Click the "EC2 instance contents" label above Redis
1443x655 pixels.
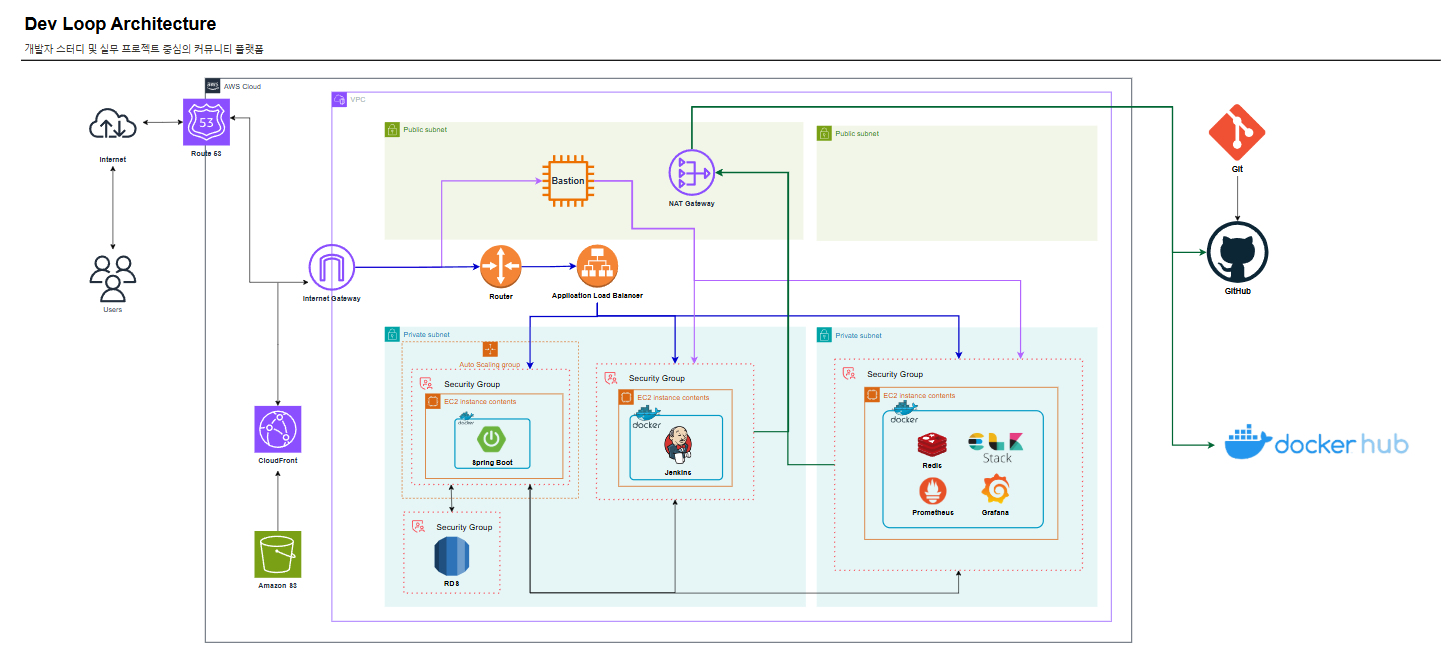pyautogui.click(x=919, y=396)
